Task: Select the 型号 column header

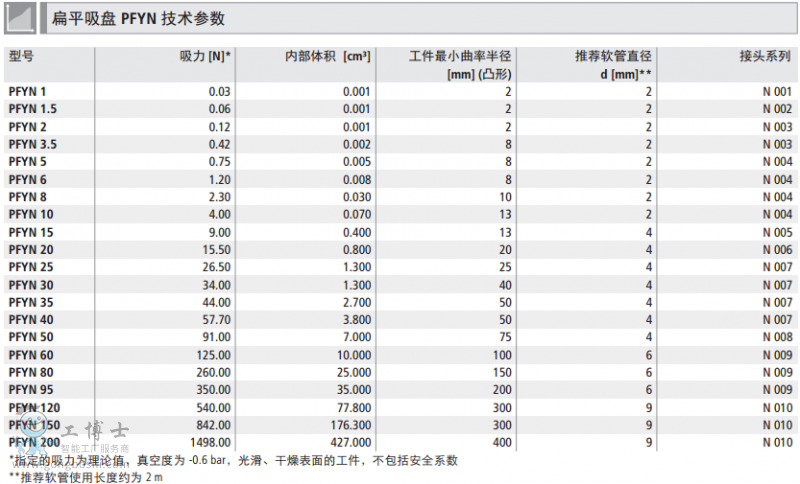Action: tap(22, 57)
